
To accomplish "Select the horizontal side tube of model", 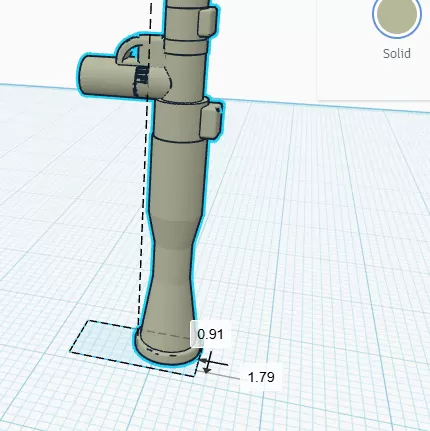I will (107, 76).
